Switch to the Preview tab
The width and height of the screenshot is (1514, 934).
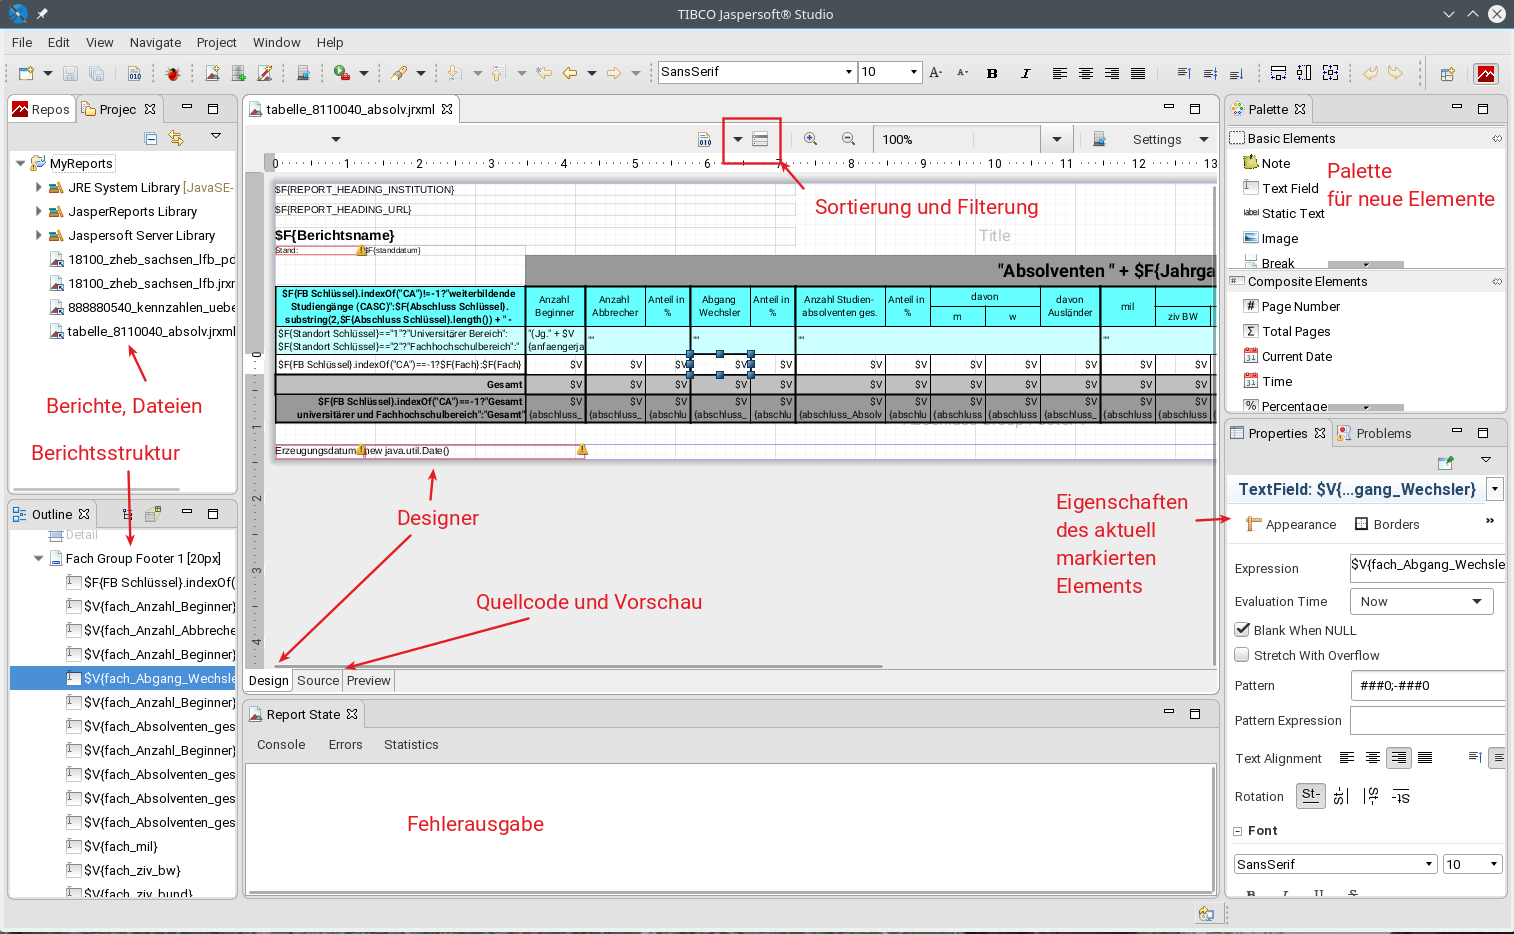(369, 680)
